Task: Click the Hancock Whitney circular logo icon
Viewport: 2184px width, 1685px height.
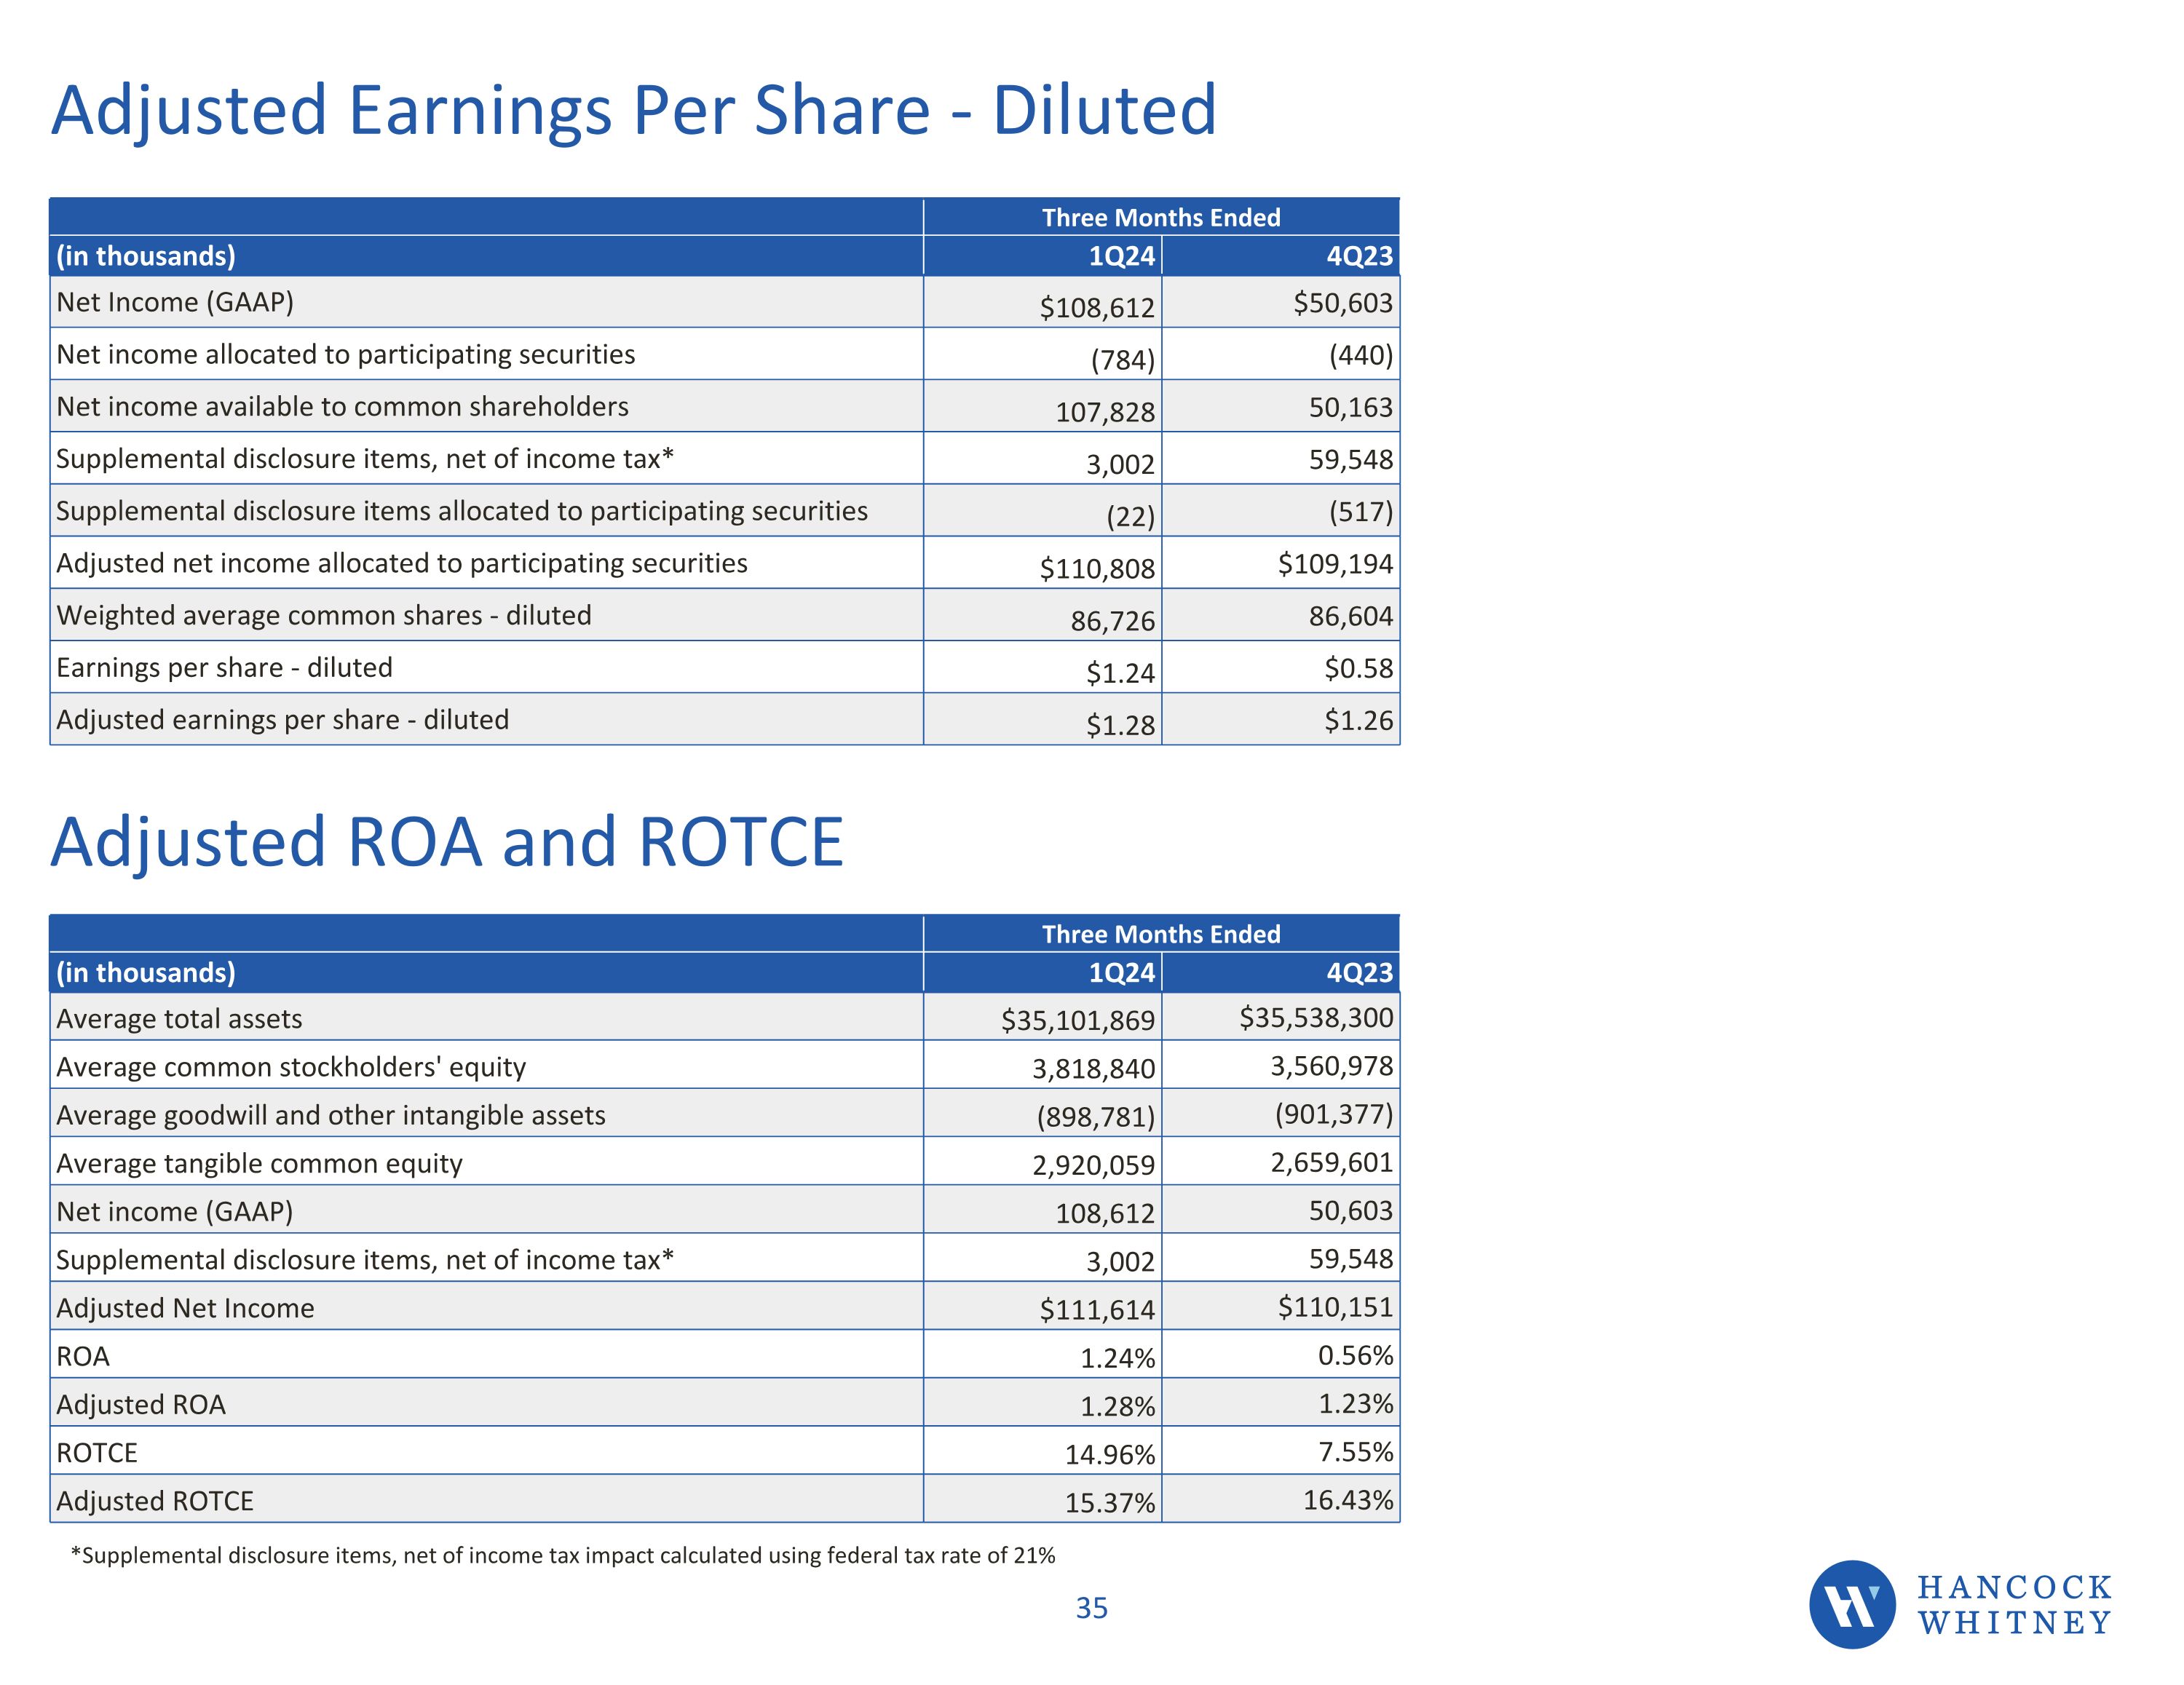Action: (x=1851, y=1604)
